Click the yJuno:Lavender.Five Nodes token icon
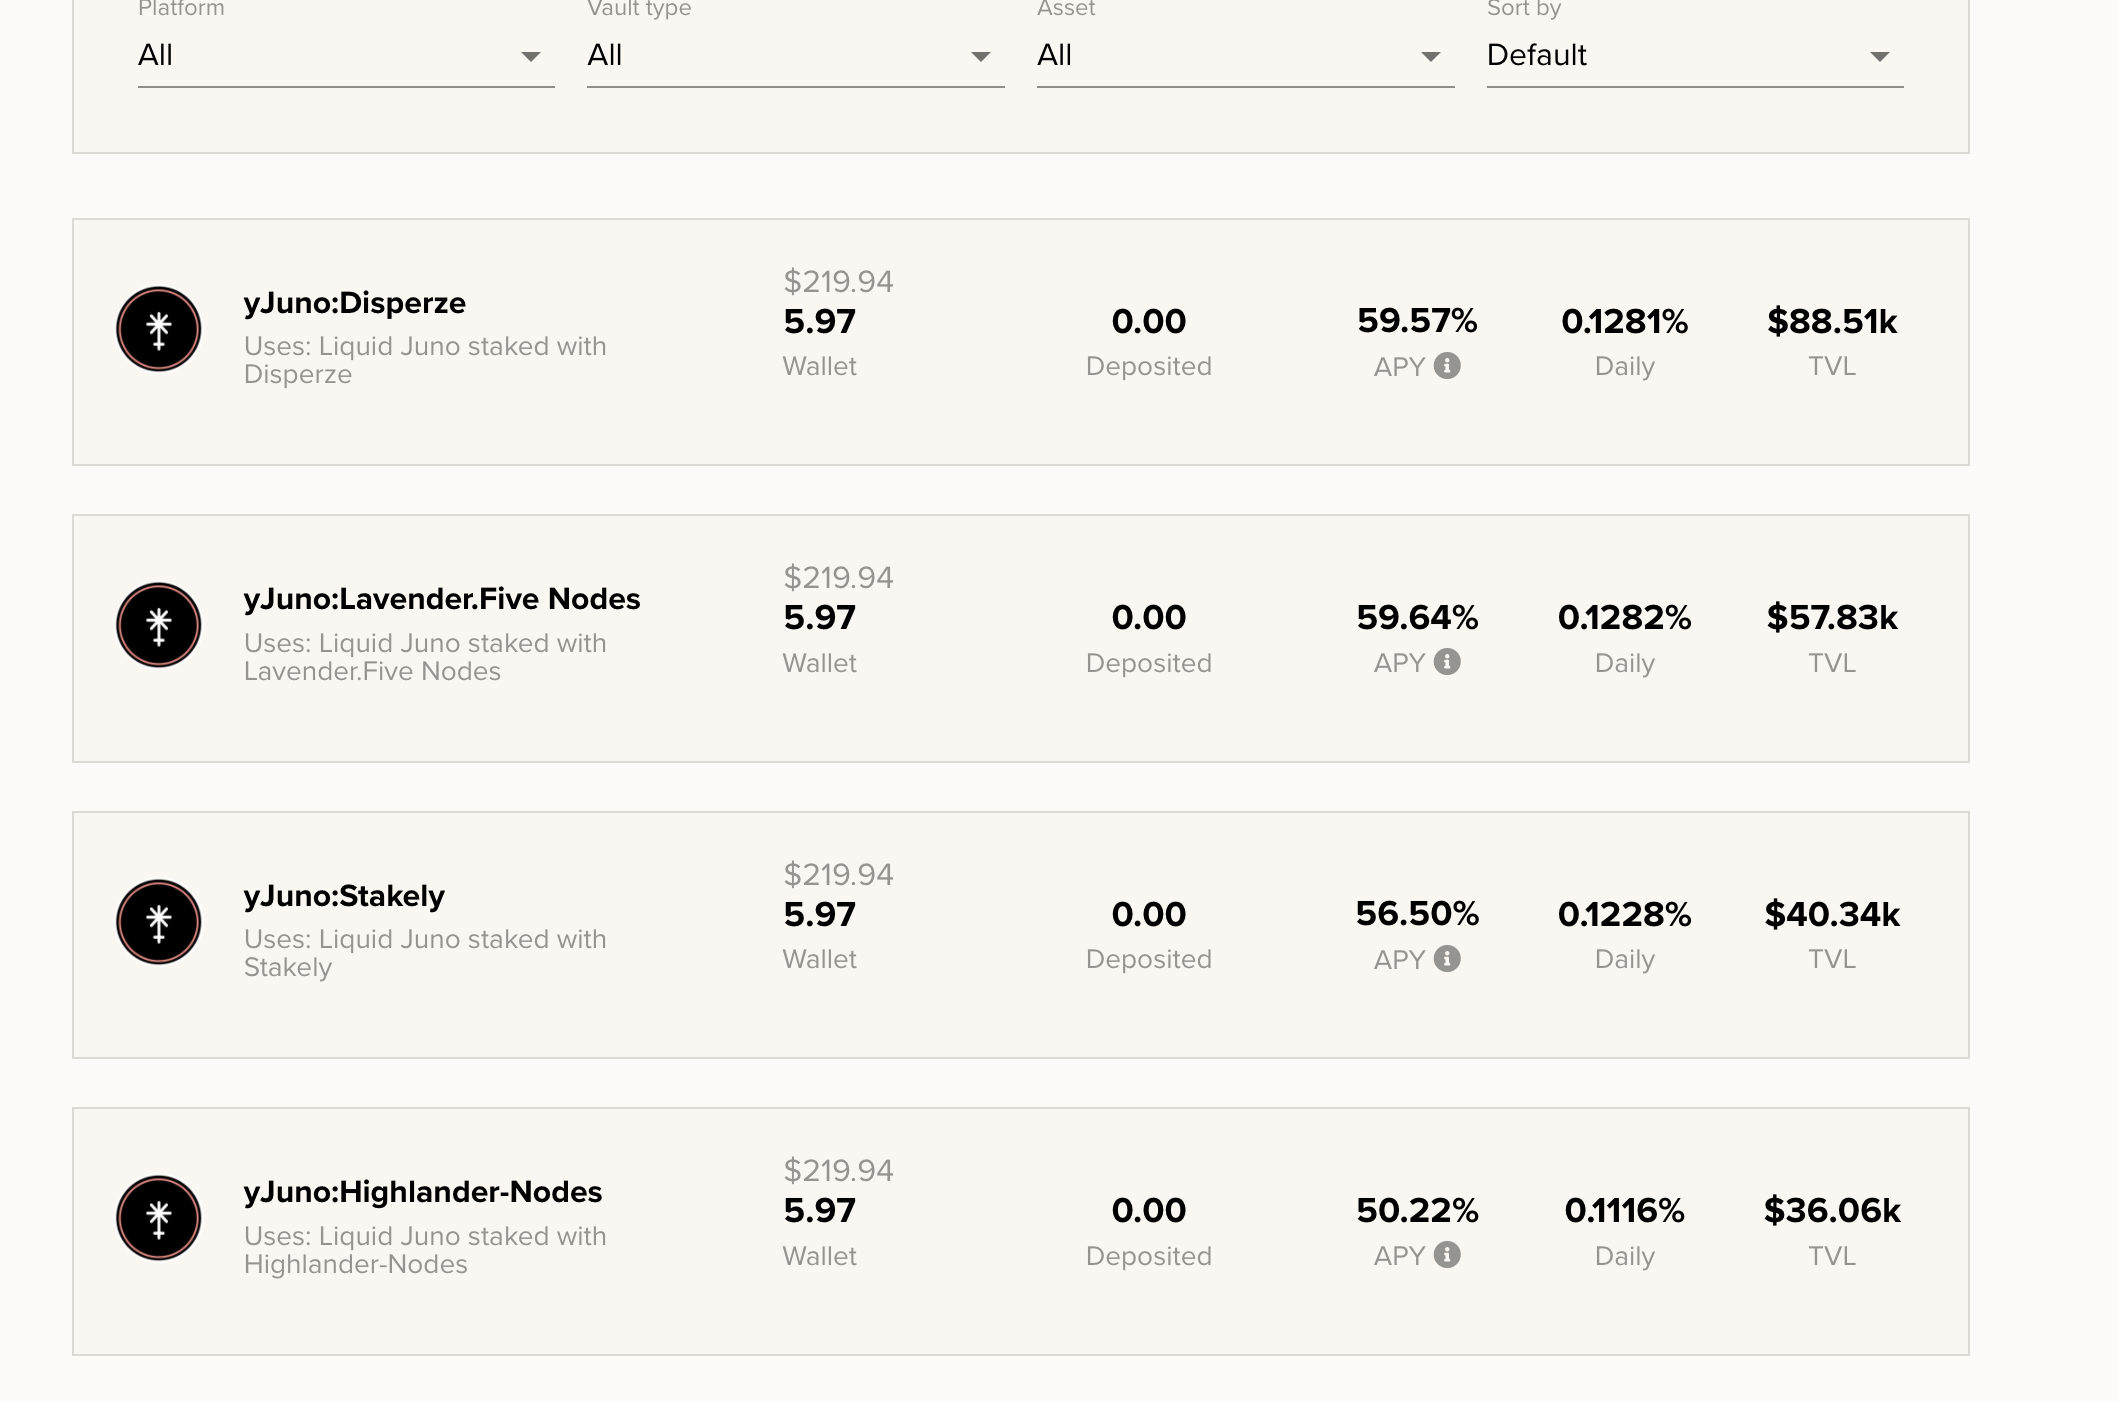Screen dimensions: 2118x1402 click(x=159, y=625)
